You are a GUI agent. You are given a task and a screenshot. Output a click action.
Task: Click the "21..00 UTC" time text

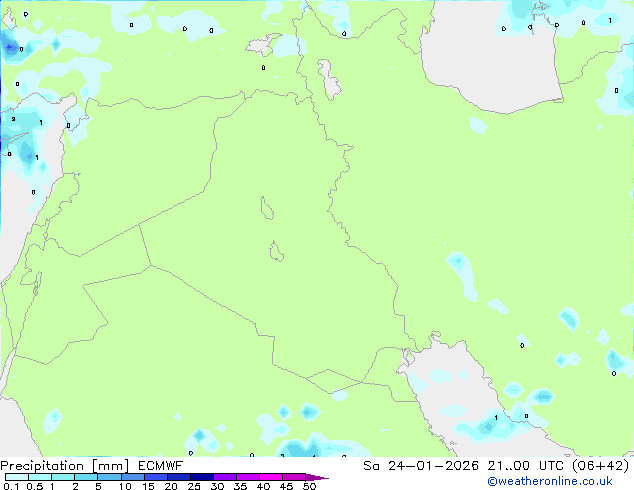click(526, 466)
